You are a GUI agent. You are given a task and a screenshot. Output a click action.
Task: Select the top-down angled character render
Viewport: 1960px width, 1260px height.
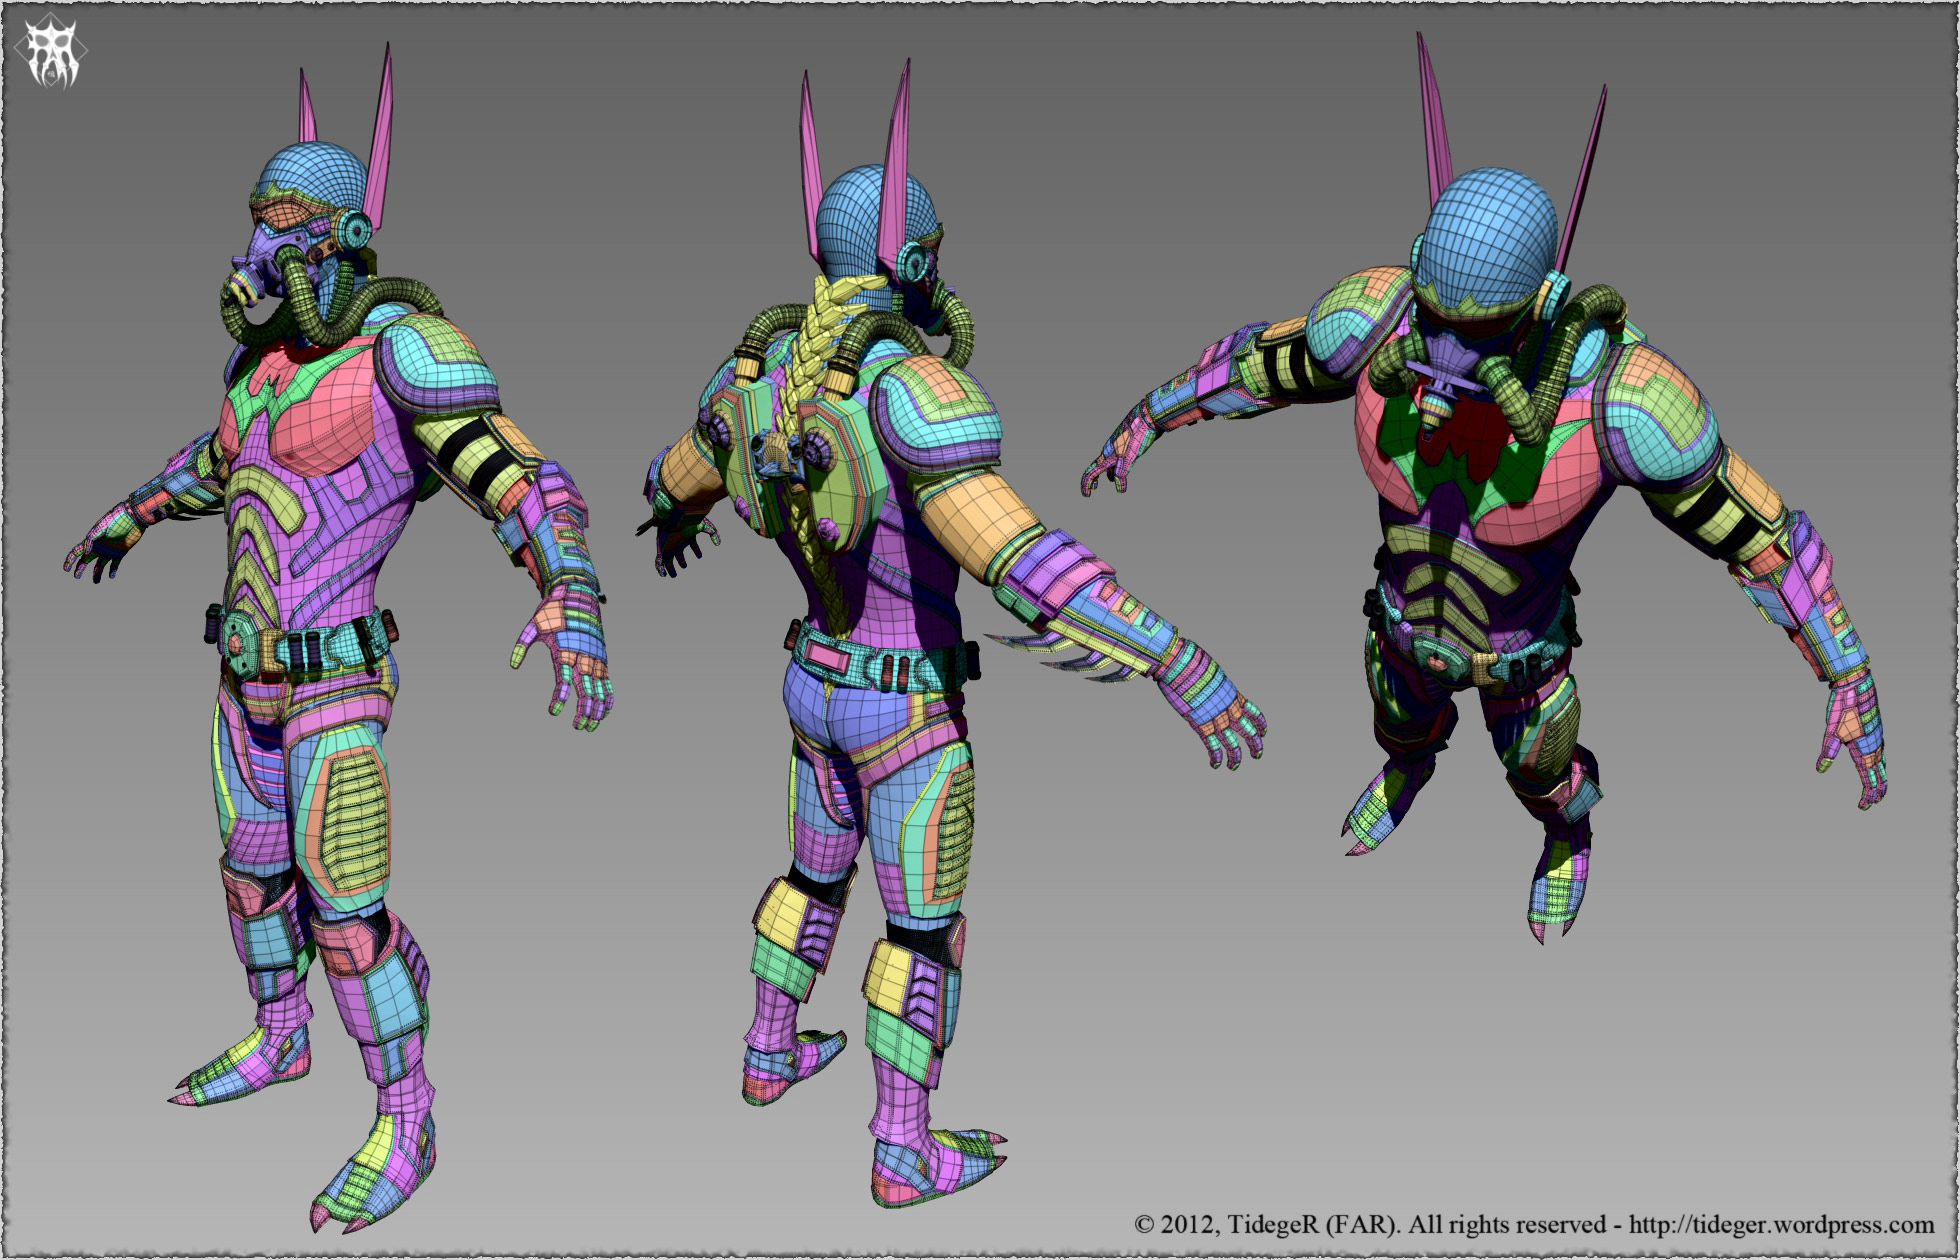click(x=1485, y=490)
